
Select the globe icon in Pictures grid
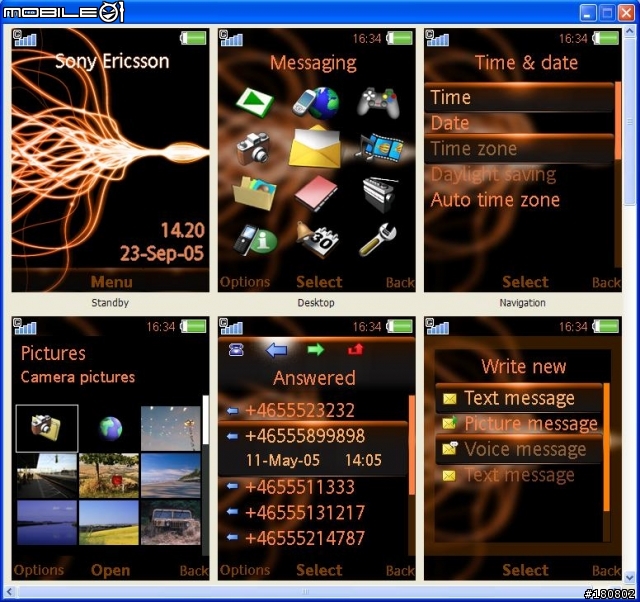pos(110,429)
